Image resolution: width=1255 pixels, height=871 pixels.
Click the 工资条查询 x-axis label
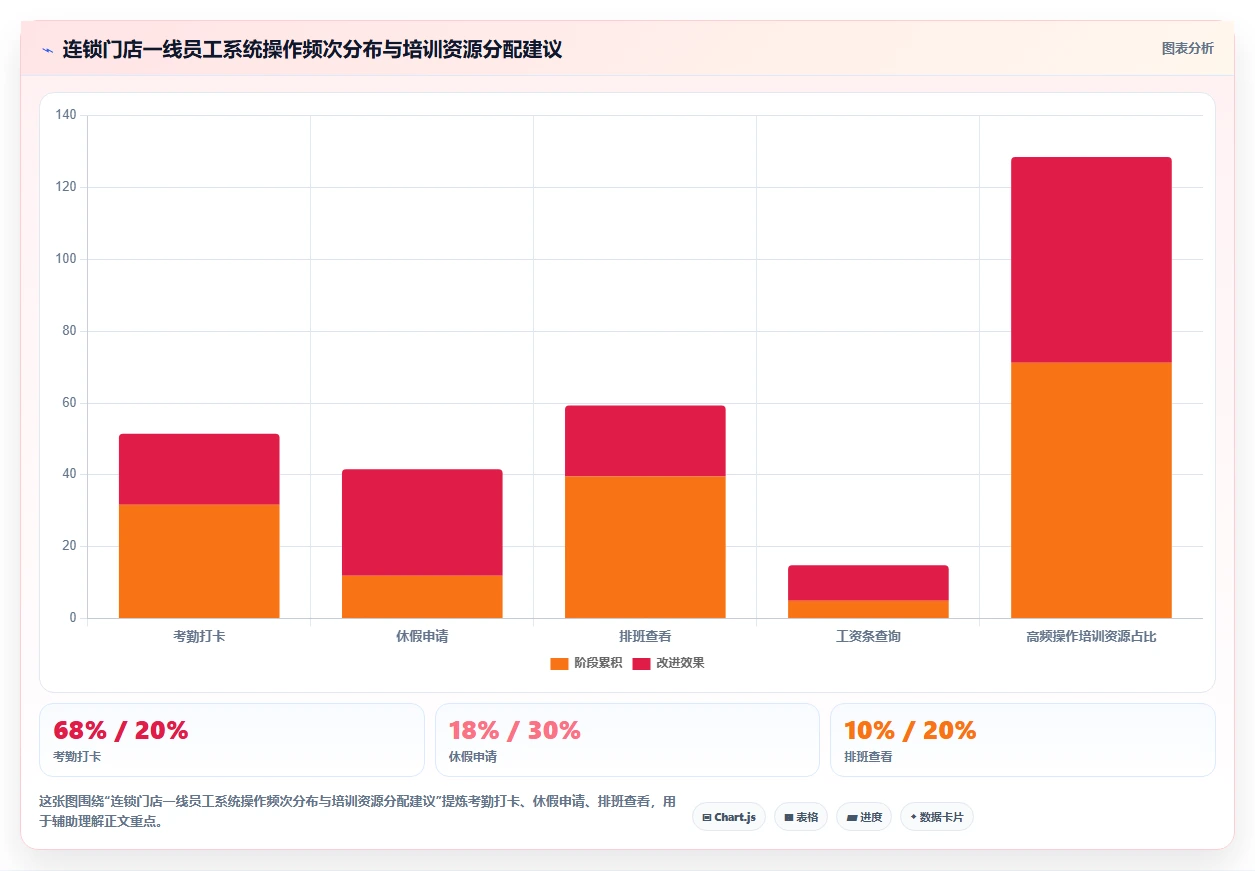coord(868,636)
